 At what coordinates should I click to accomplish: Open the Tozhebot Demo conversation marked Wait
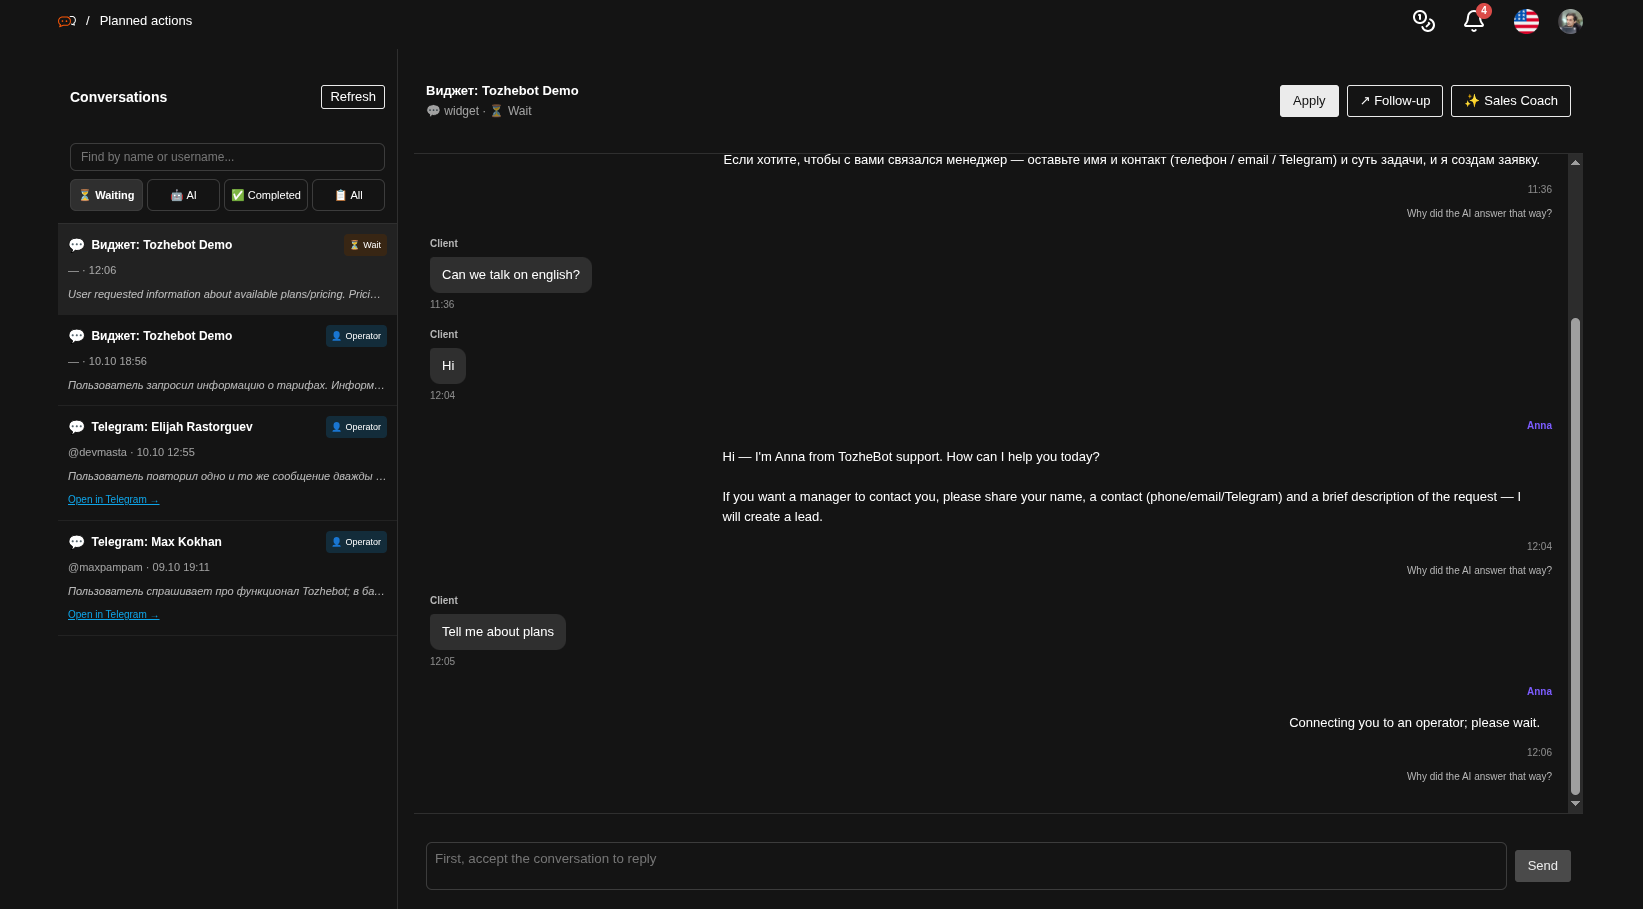tap(227, 269)
